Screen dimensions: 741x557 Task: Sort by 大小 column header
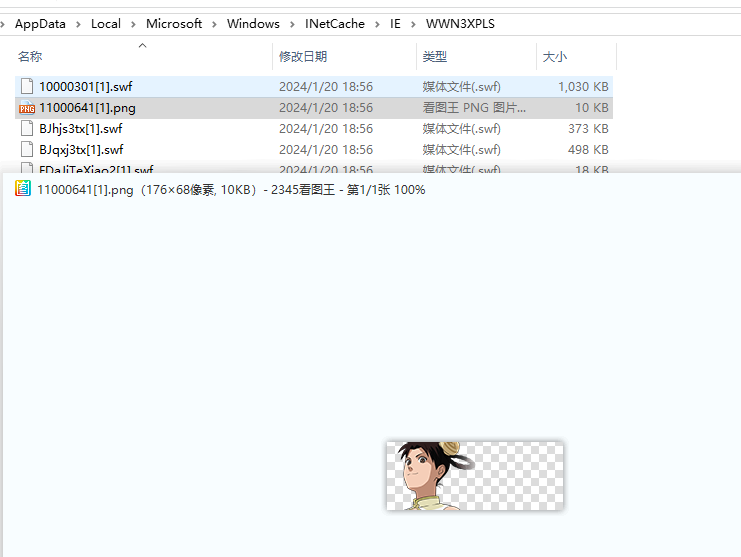point(555,57)
